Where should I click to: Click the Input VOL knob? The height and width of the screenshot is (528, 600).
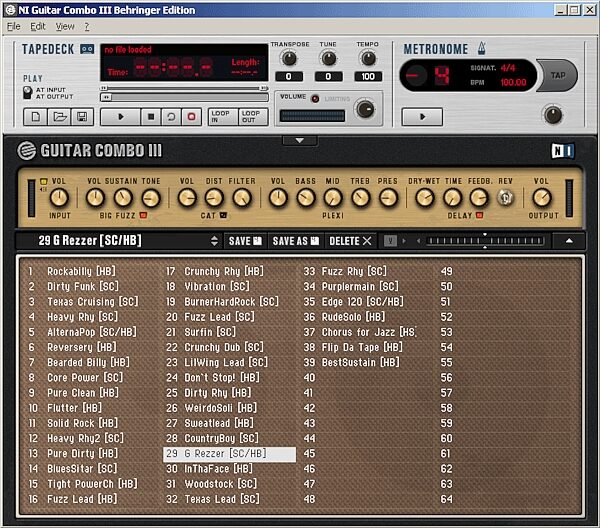[x=59, y=198]
